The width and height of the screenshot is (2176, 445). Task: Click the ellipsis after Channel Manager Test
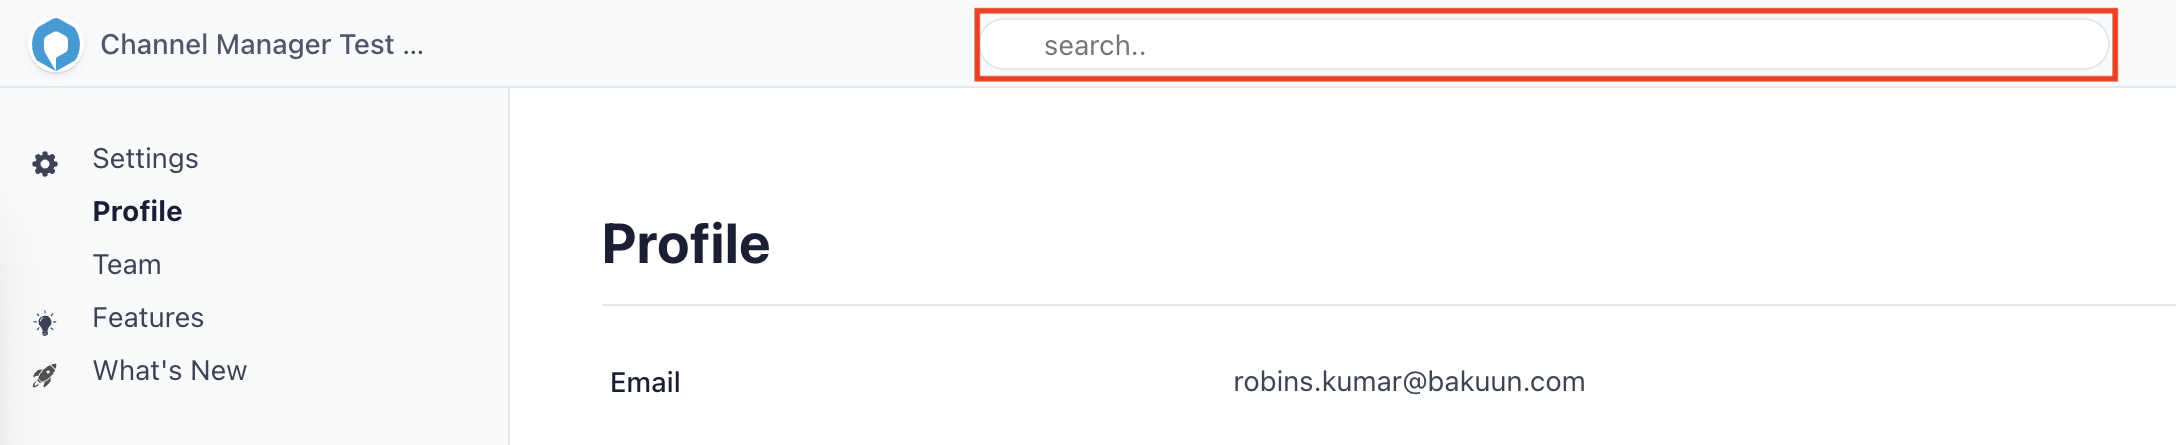click(413, 47)
